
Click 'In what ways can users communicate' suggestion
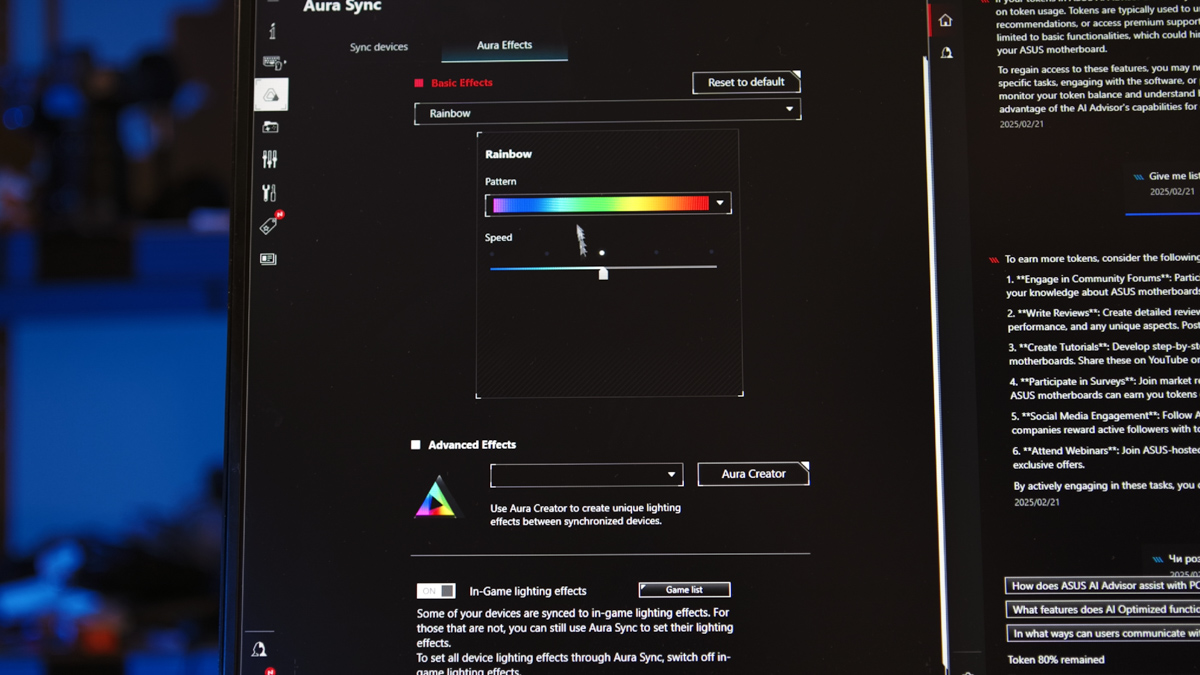tap(1103, 633)
